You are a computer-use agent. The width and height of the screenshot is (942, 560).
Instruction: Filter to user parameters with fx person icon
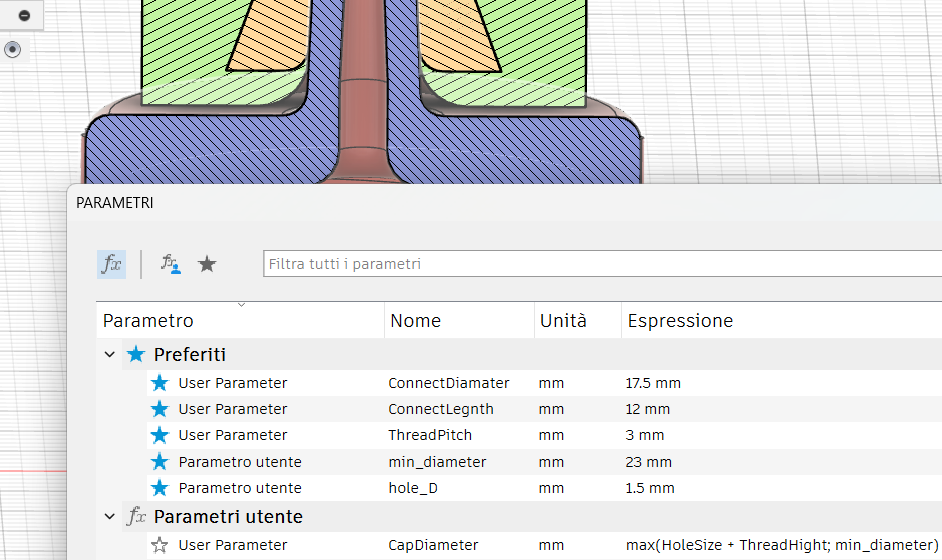pyautogui.click(x=172, y=264)
